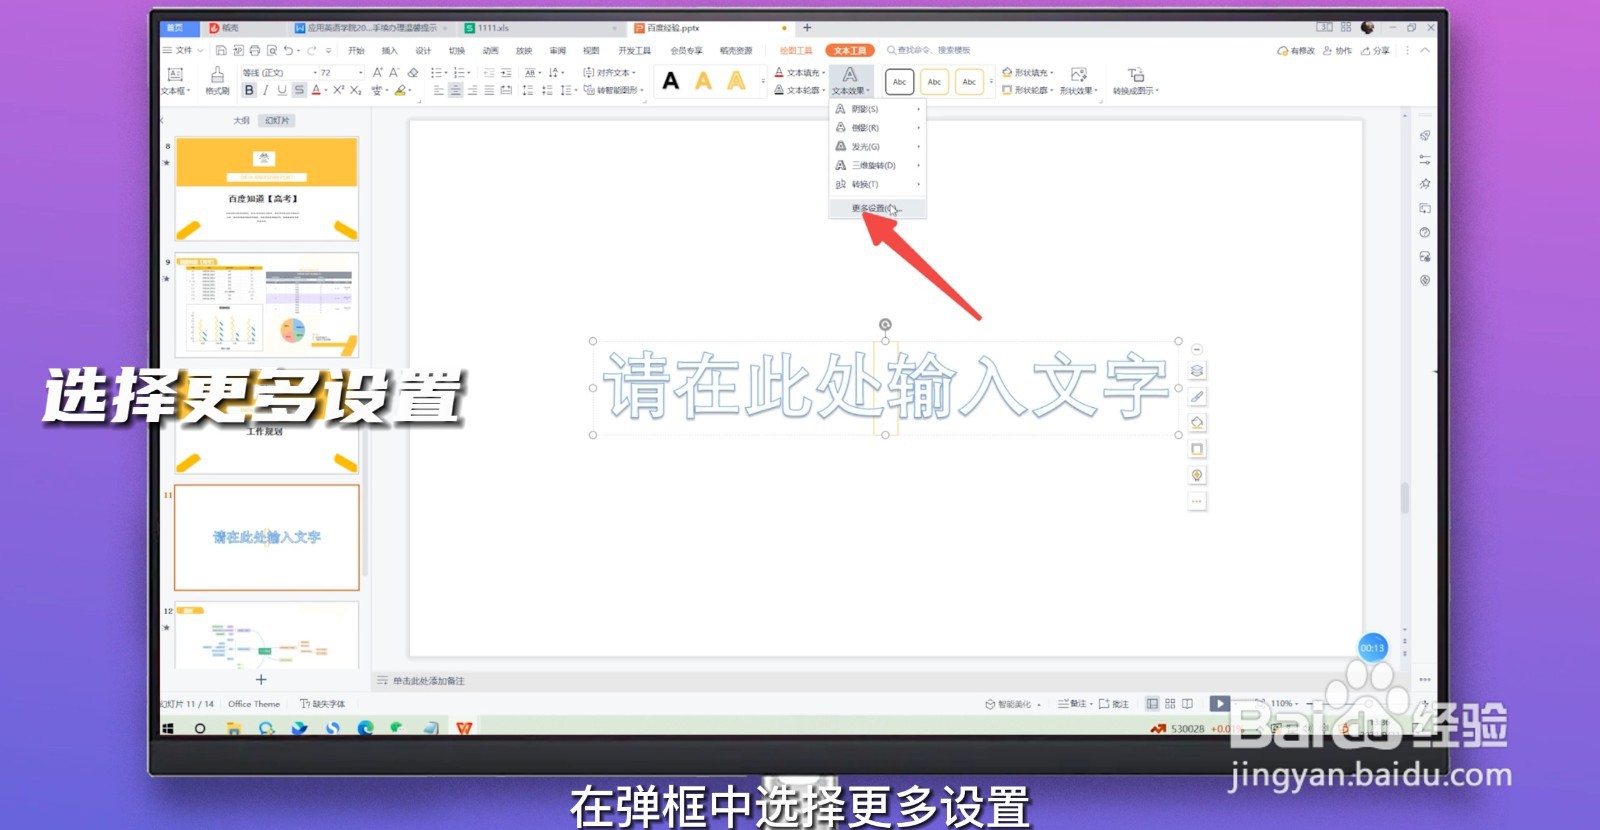Increase font size with the larger A icon
The width and height of the screenshot is (1600, 830).
coord(378,72)
